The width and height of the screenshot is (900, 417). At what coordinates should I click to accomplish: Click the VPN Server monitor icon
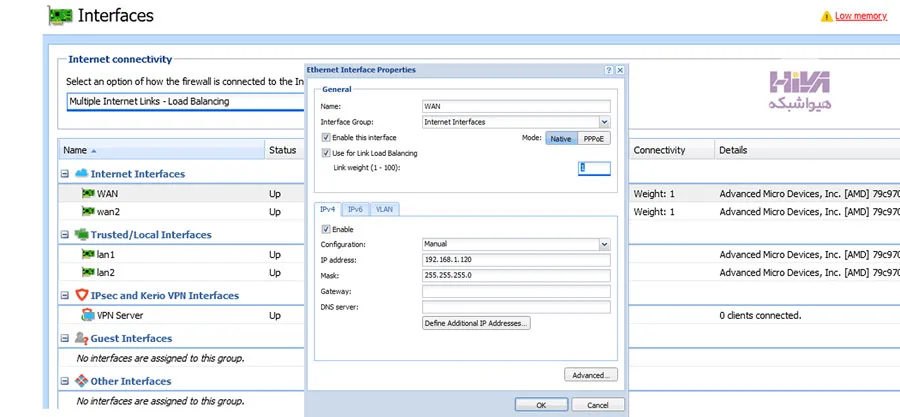pyautogui.click(x=88, y=315)
